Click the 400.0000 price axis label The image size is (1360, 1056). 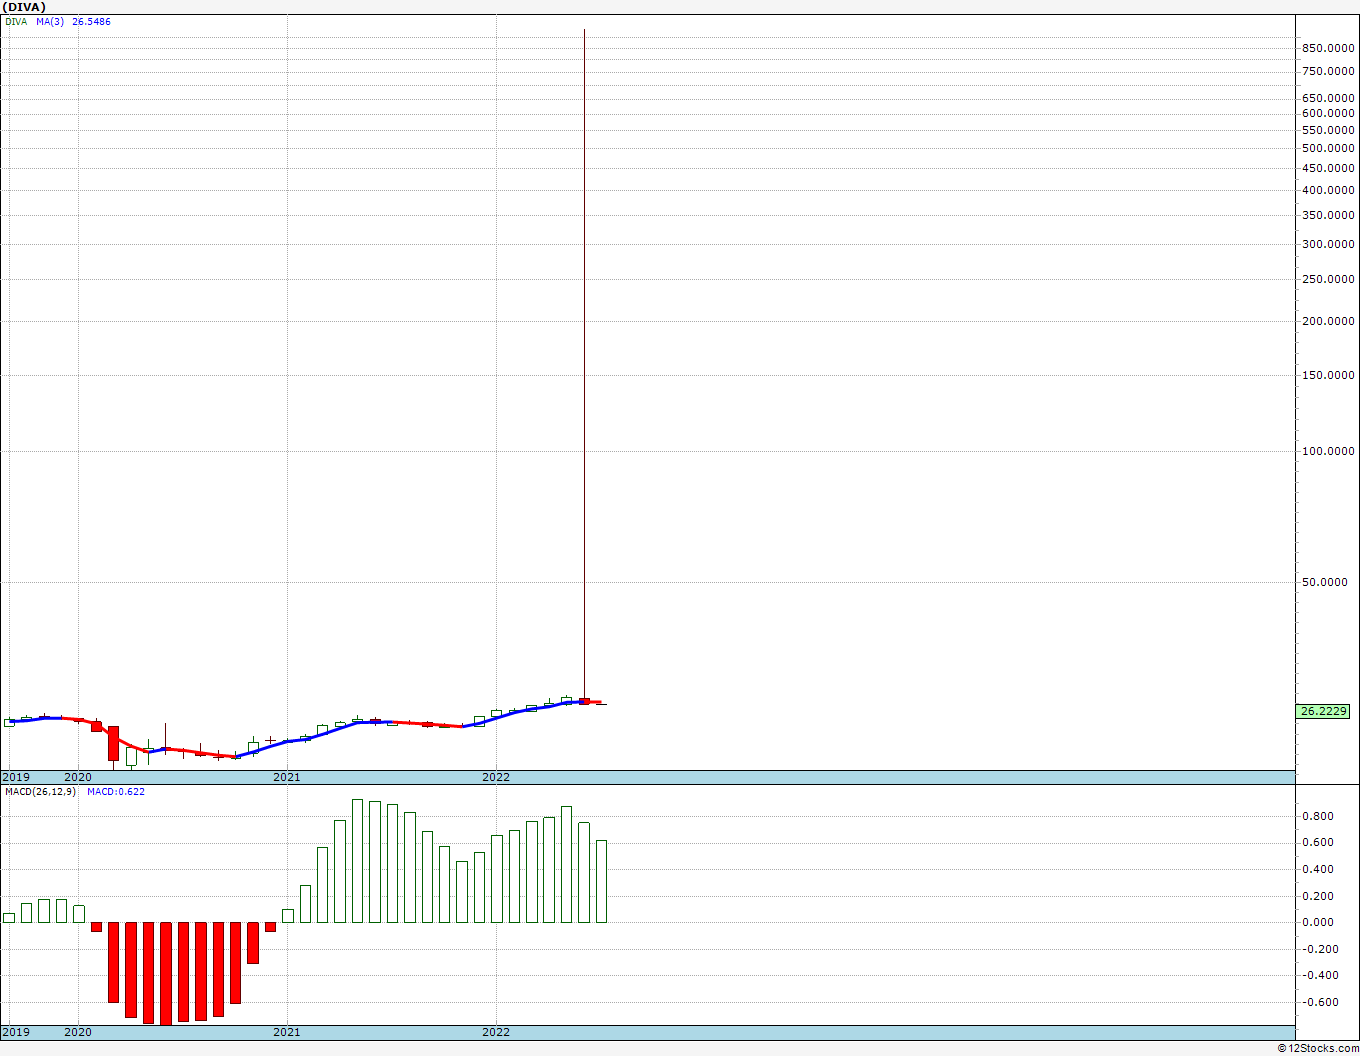[x=1329, y=190]
